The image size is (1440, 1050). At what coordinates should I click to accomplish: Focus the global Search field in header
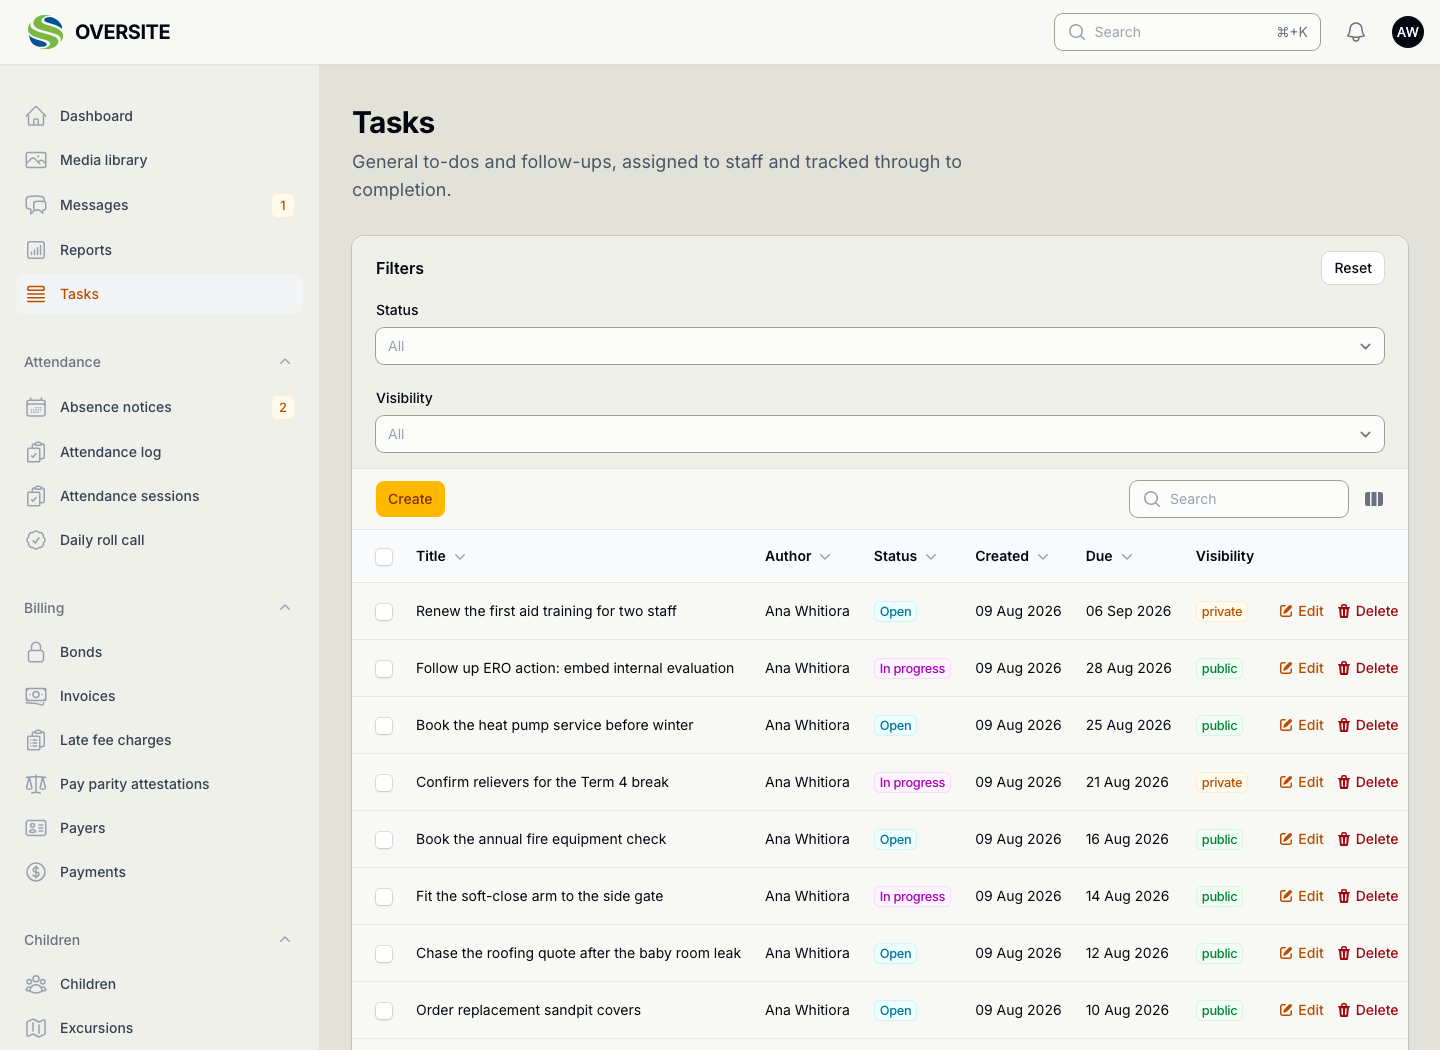point(1187,32)
